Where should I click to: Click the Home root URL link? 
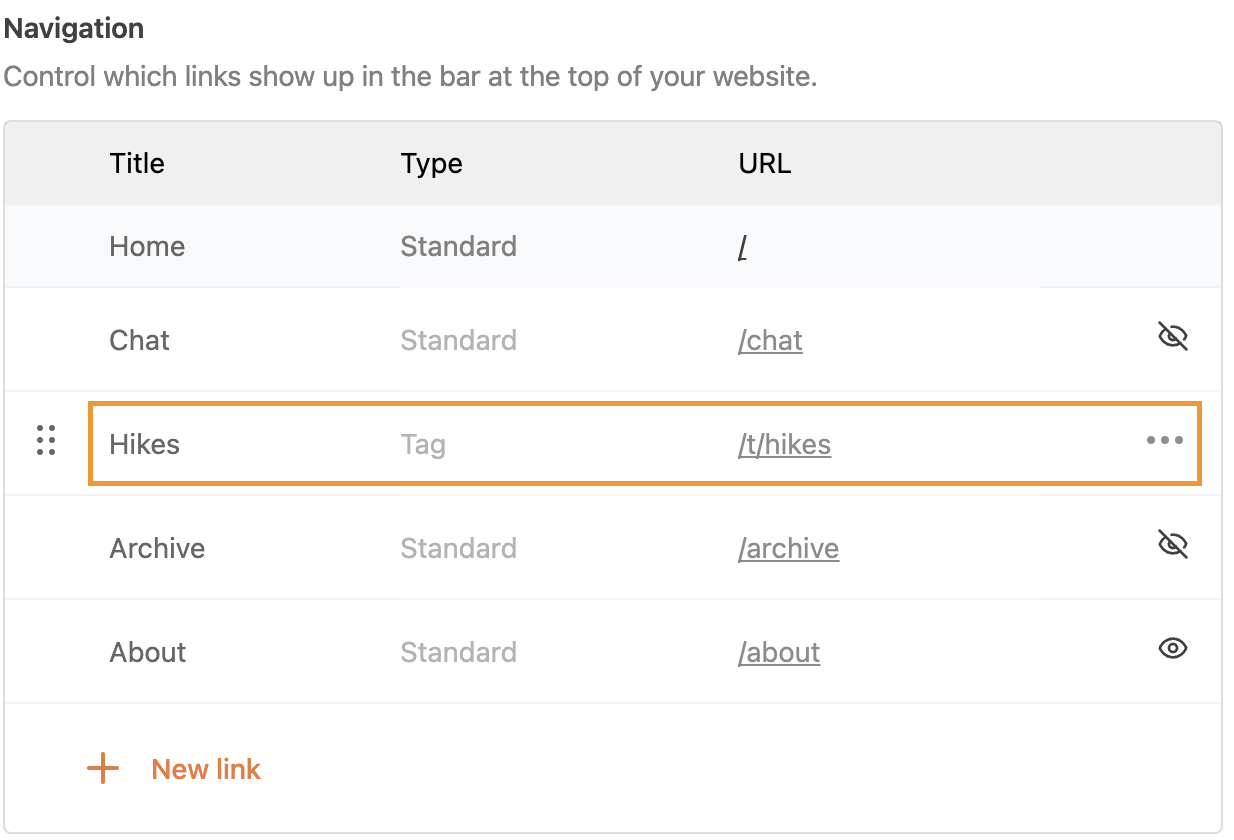tap(742, 246)
